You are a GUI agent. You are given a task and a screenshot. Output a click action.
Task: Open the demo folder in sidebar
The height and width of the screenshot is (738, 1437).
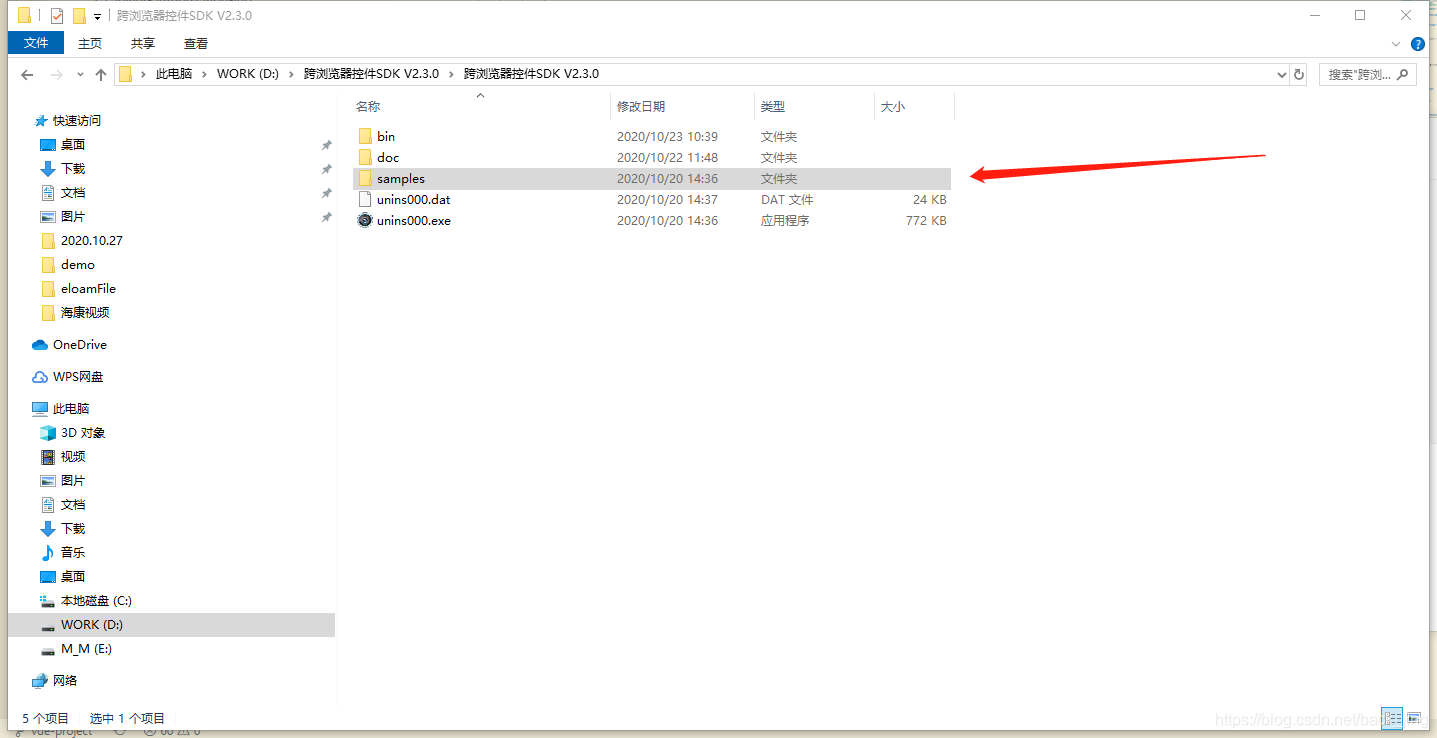coord(77,264)
